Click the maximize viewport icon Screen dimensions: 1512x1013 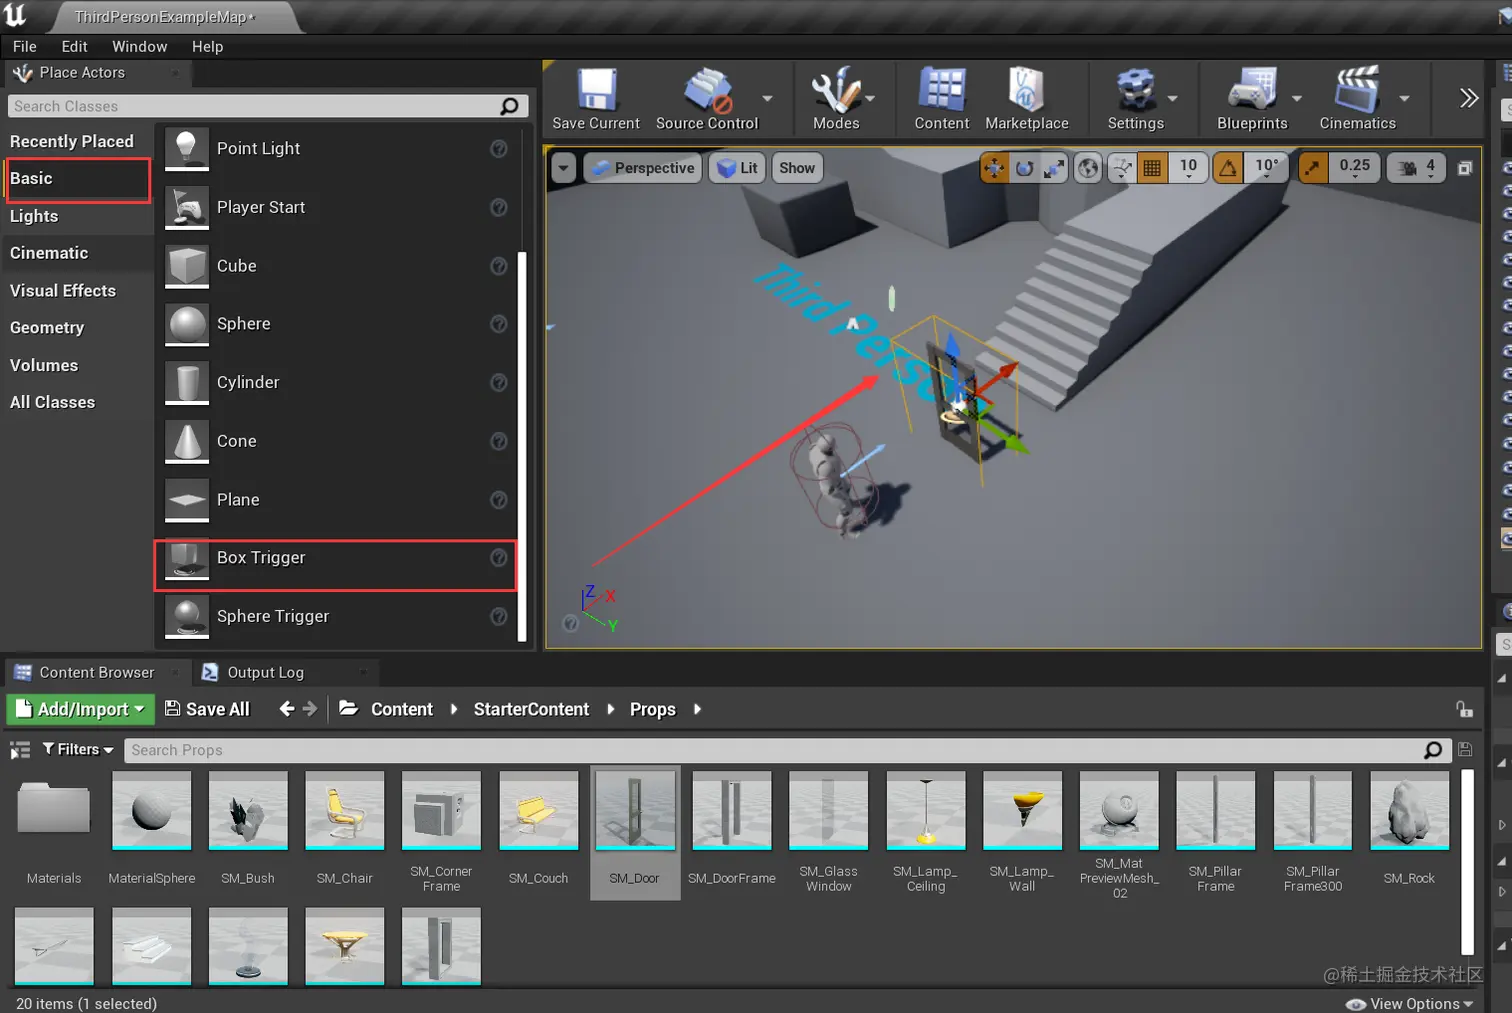[x=1465, y=168]
